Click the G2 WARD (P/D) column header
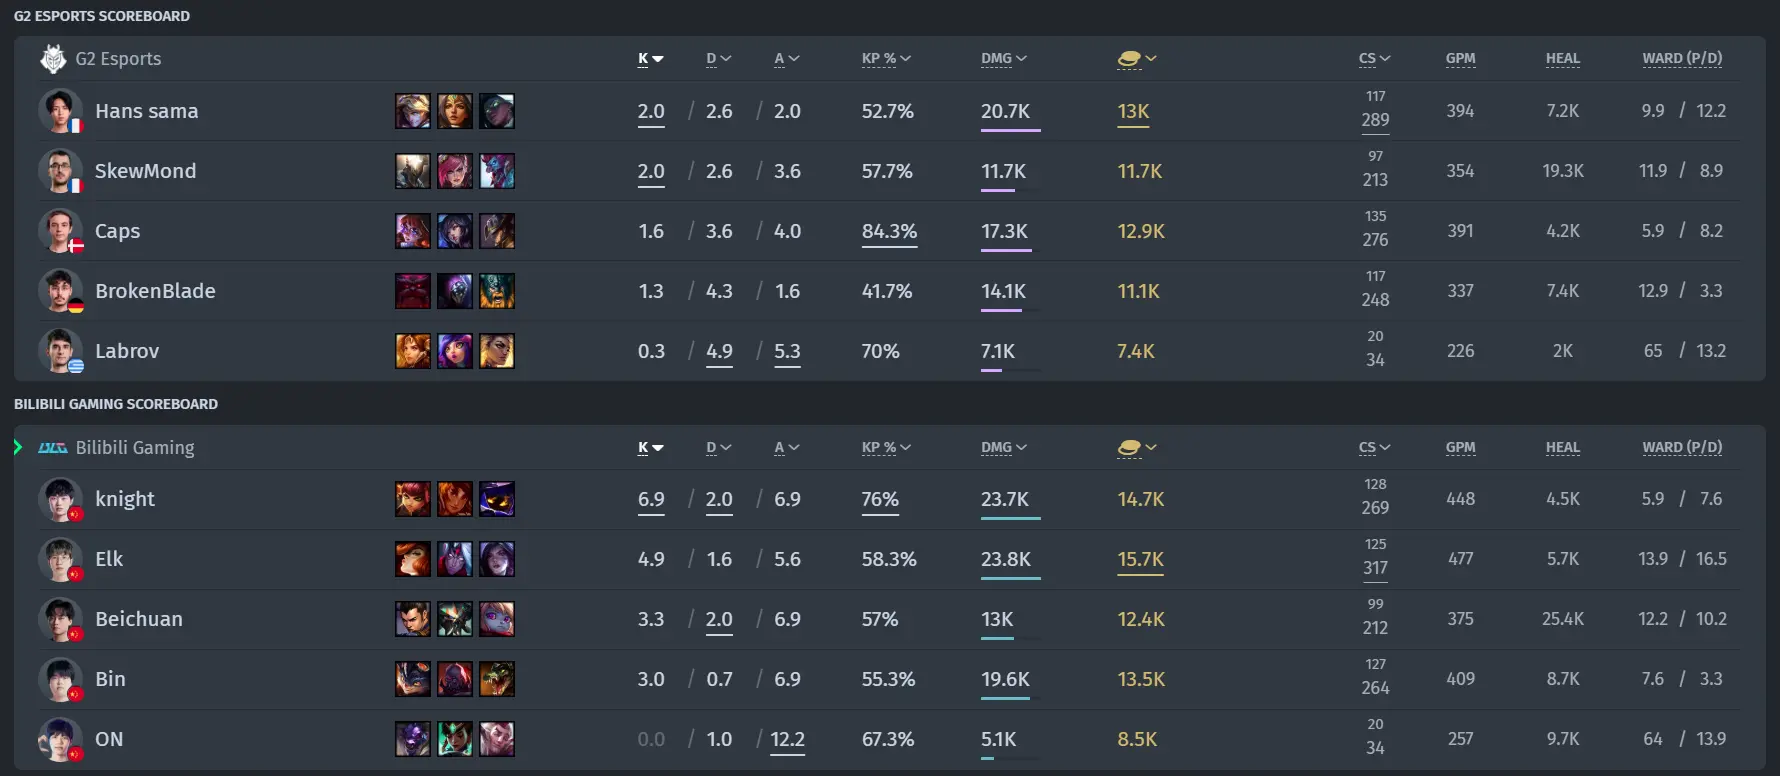1780x776 pixels. [x=1682, y=59]
